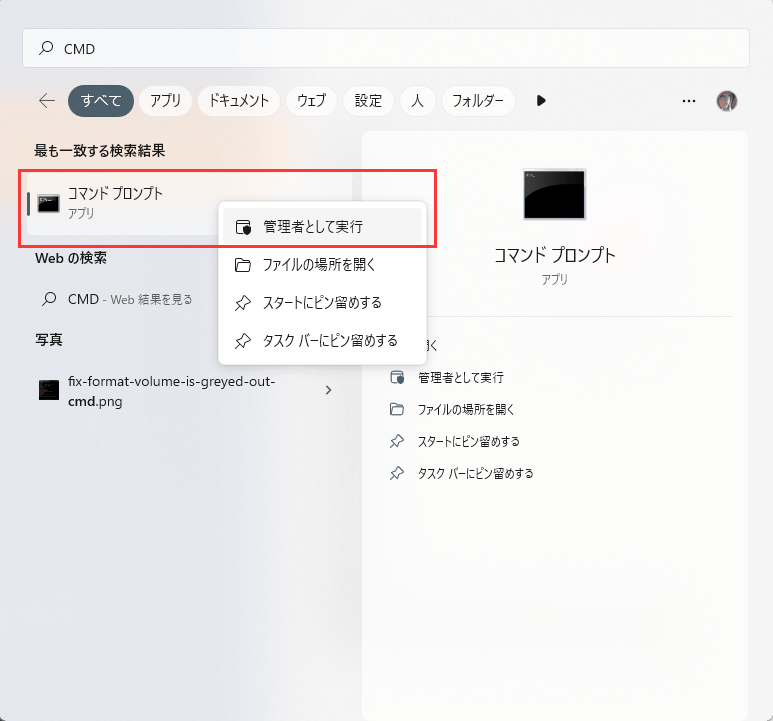Open the 設定 filter tab
The image size is (773, 721).
coord(368,101)
